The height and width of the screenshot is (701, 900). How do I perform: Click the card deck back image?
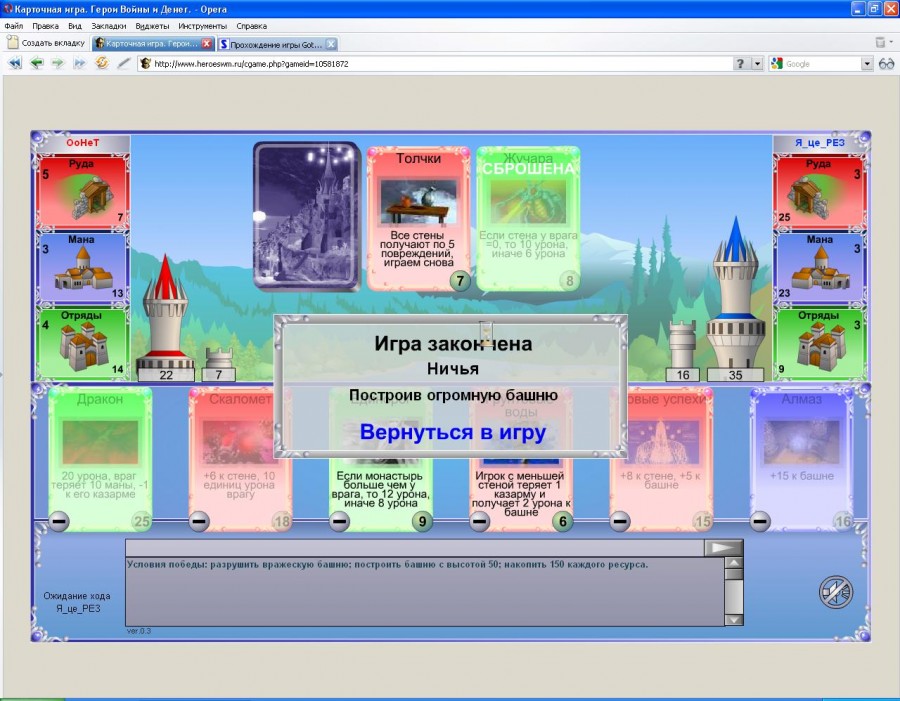(307, 216)
